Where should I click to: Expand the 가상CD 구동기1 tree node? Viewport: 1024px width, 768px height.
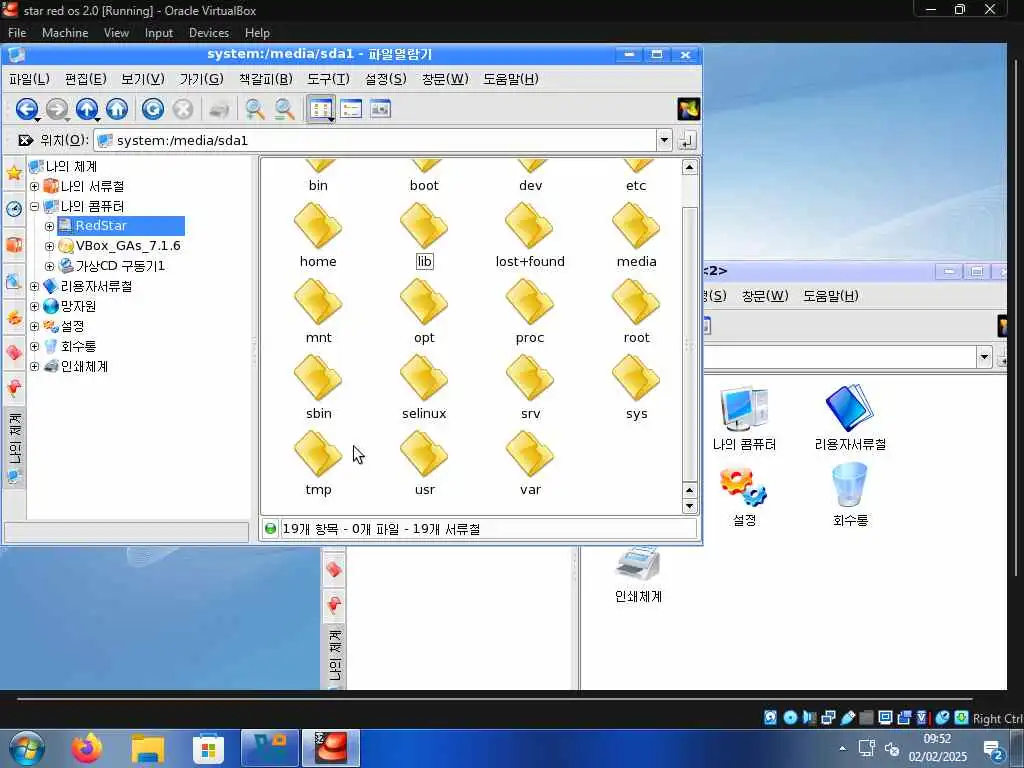pyautogui.click(x=50, y=266)
